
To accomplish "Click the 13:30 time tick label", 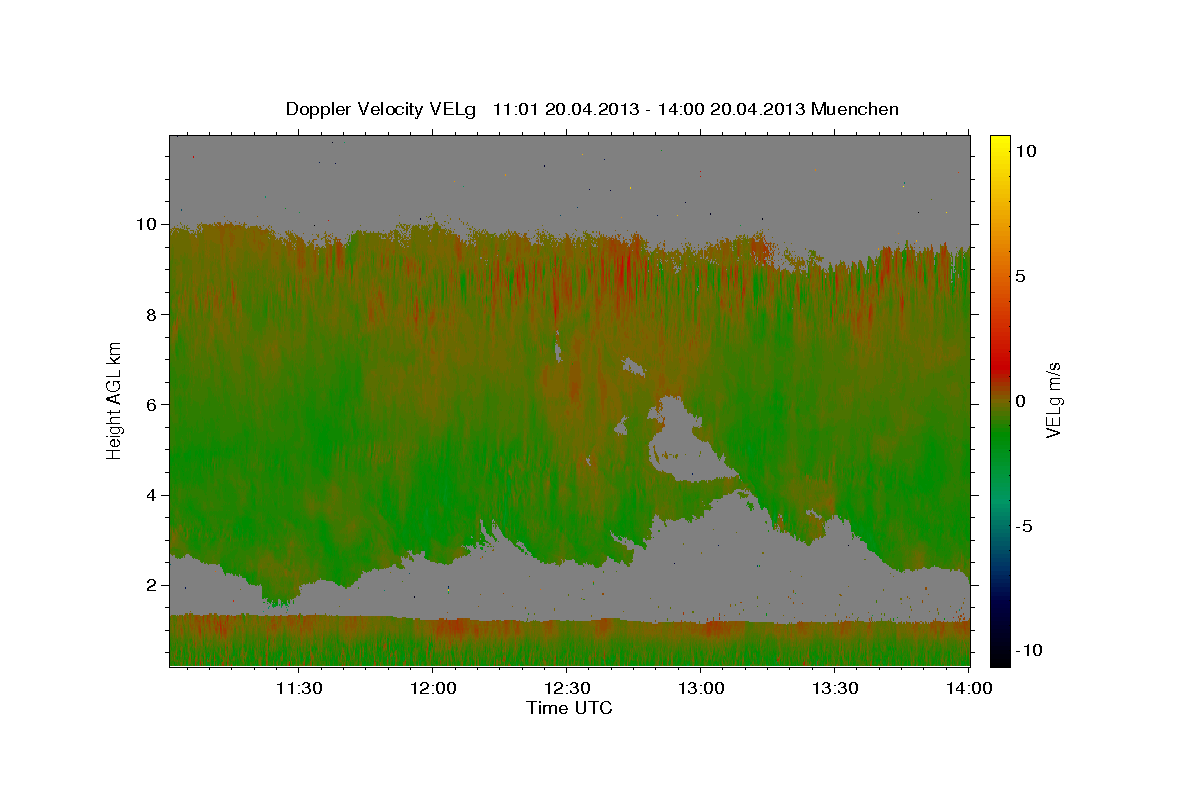I will click(834, 689).
